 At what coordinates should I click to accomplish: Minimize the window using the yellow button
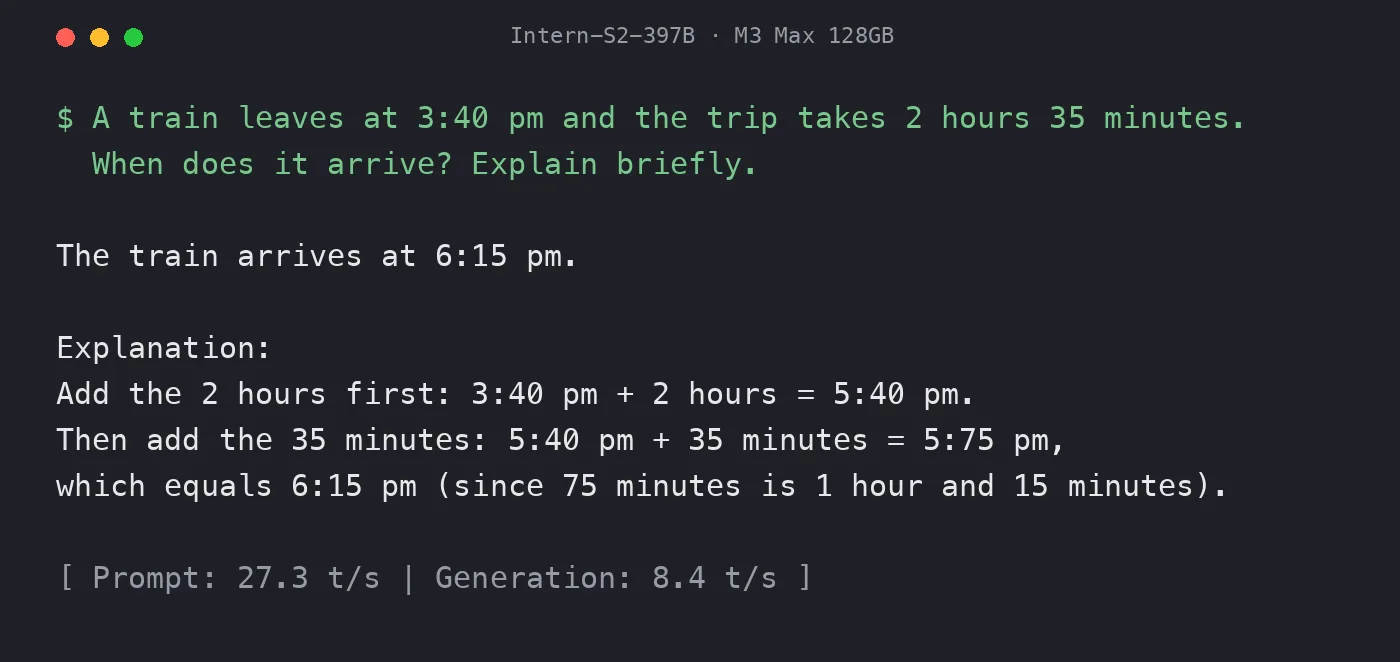pyautogui.click(x=100, y=37)
